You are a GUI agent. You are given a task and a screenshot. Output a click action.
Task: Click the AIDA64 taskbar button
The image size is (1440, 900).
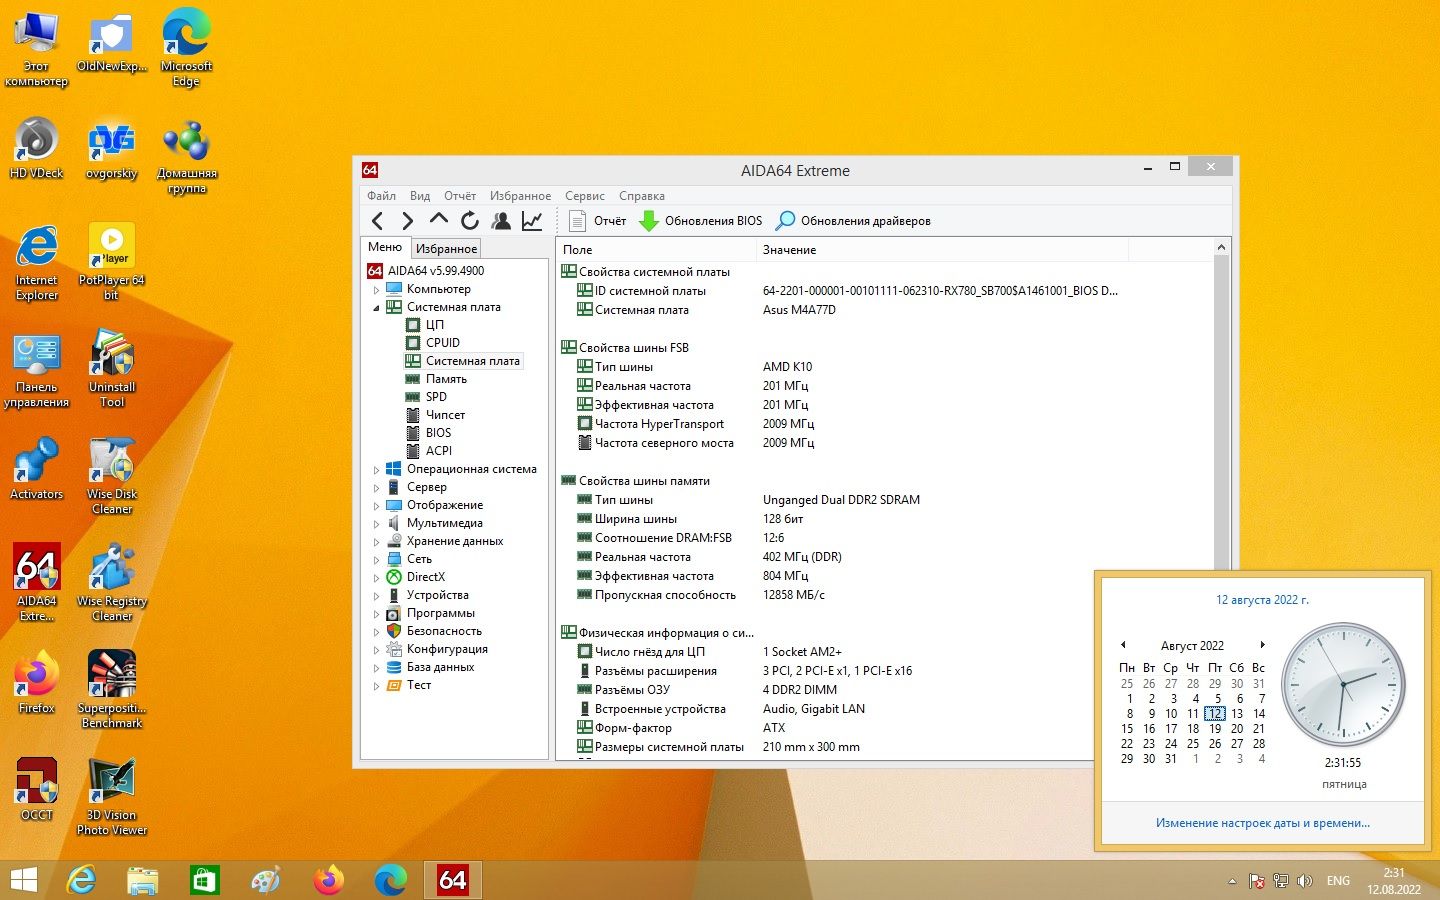453,880
